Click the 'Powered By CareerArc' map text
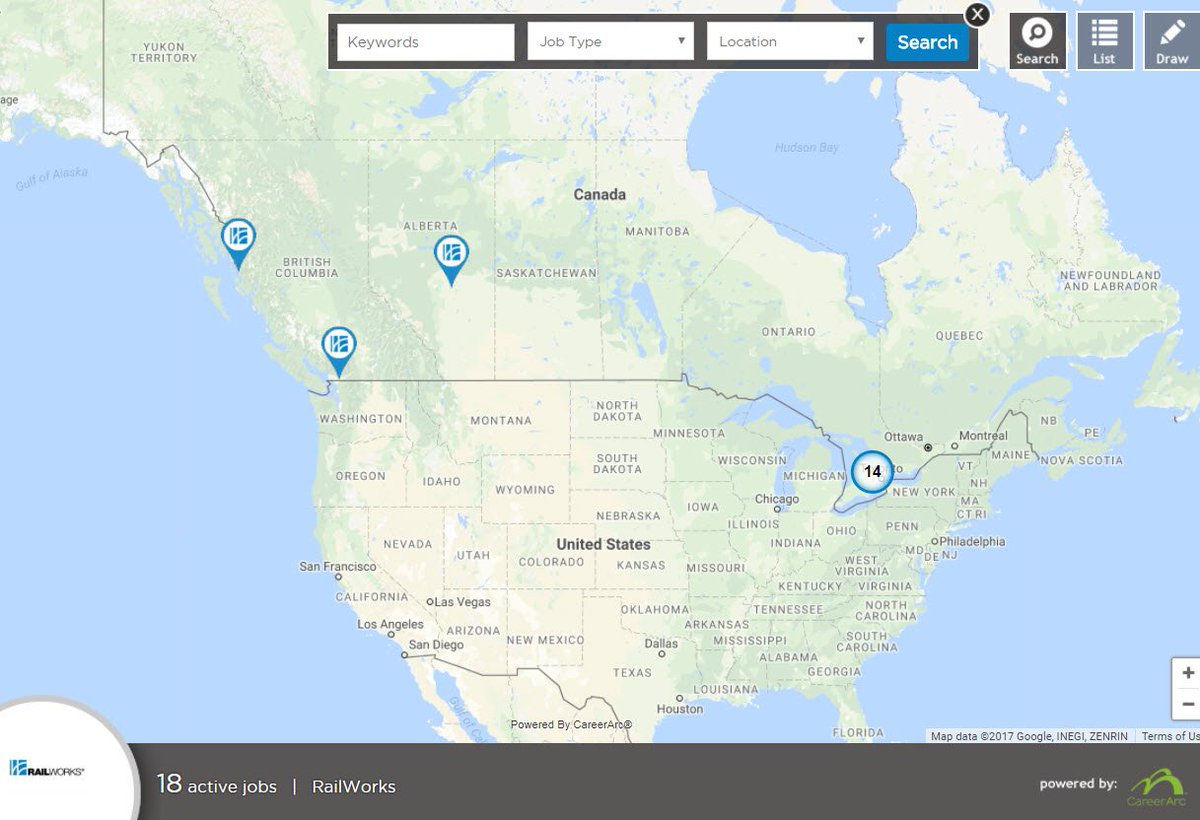 571,724
